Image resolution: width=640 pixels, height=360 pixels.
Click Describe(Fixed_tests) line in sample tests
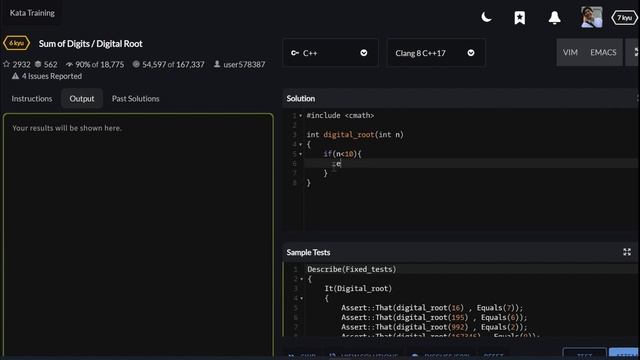click(351, 269)
